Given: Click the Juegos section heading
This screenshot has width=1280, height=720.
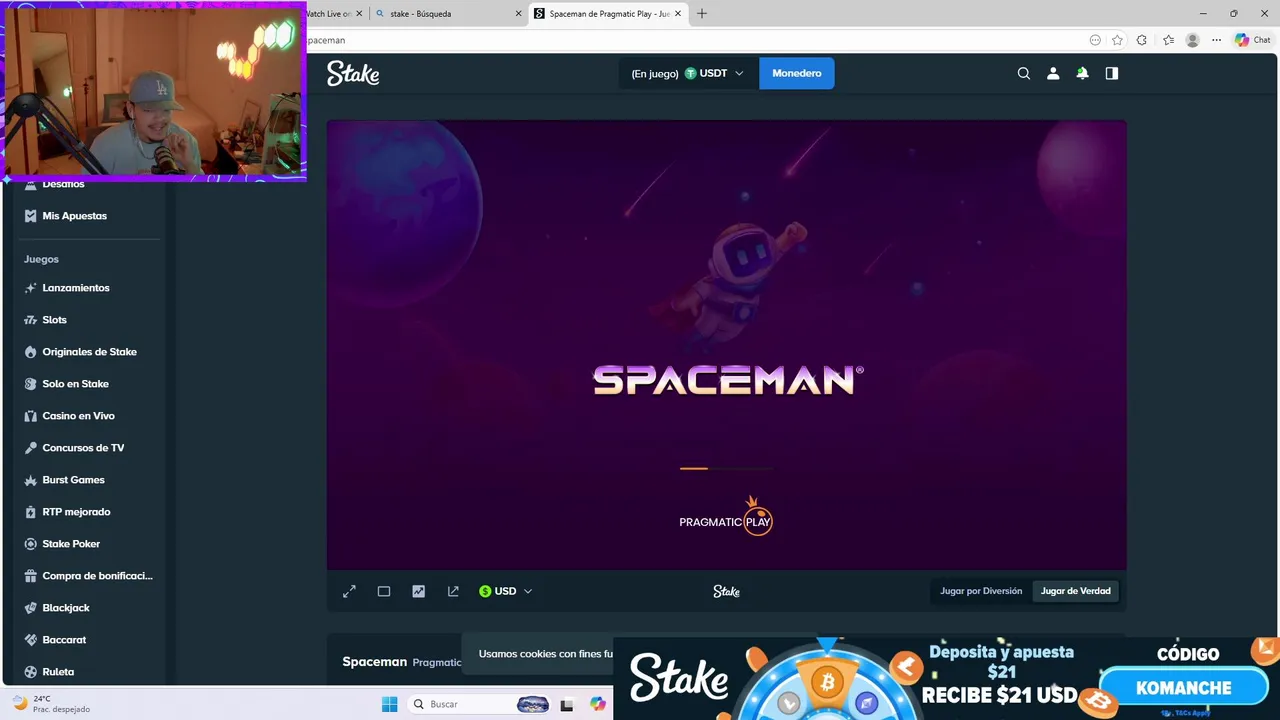Looking at the screenshot, I should [x=41, y=259].
